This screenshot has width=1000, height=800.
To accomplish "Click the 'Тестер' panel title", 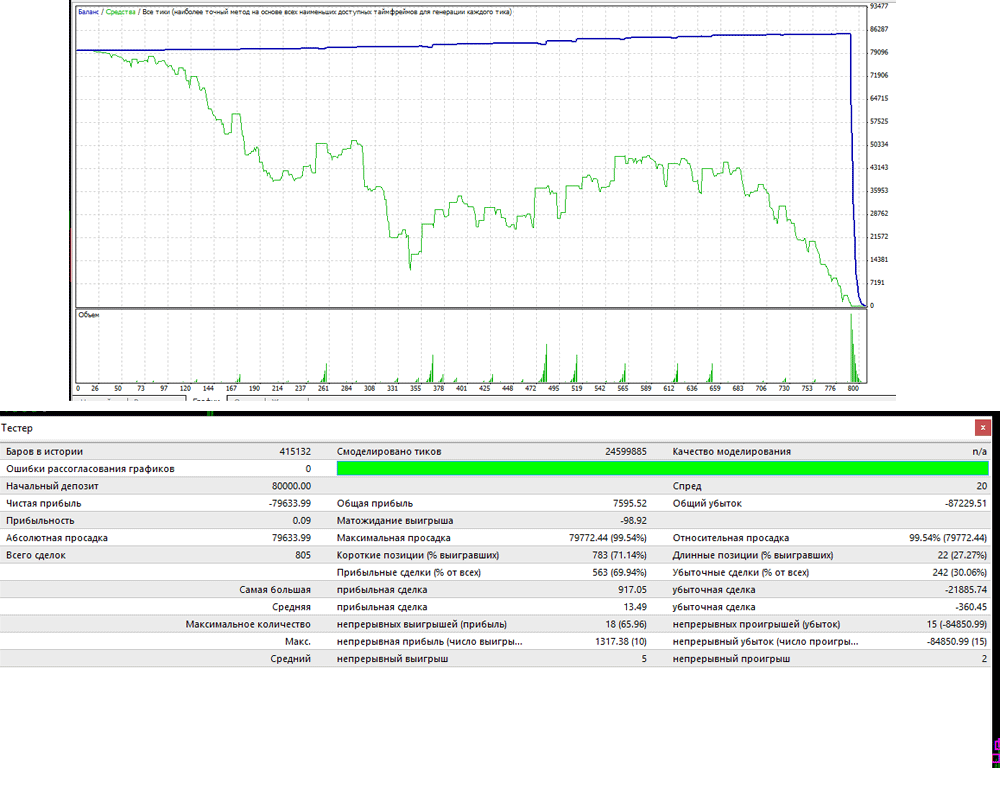I will click(x=17, y=428).
